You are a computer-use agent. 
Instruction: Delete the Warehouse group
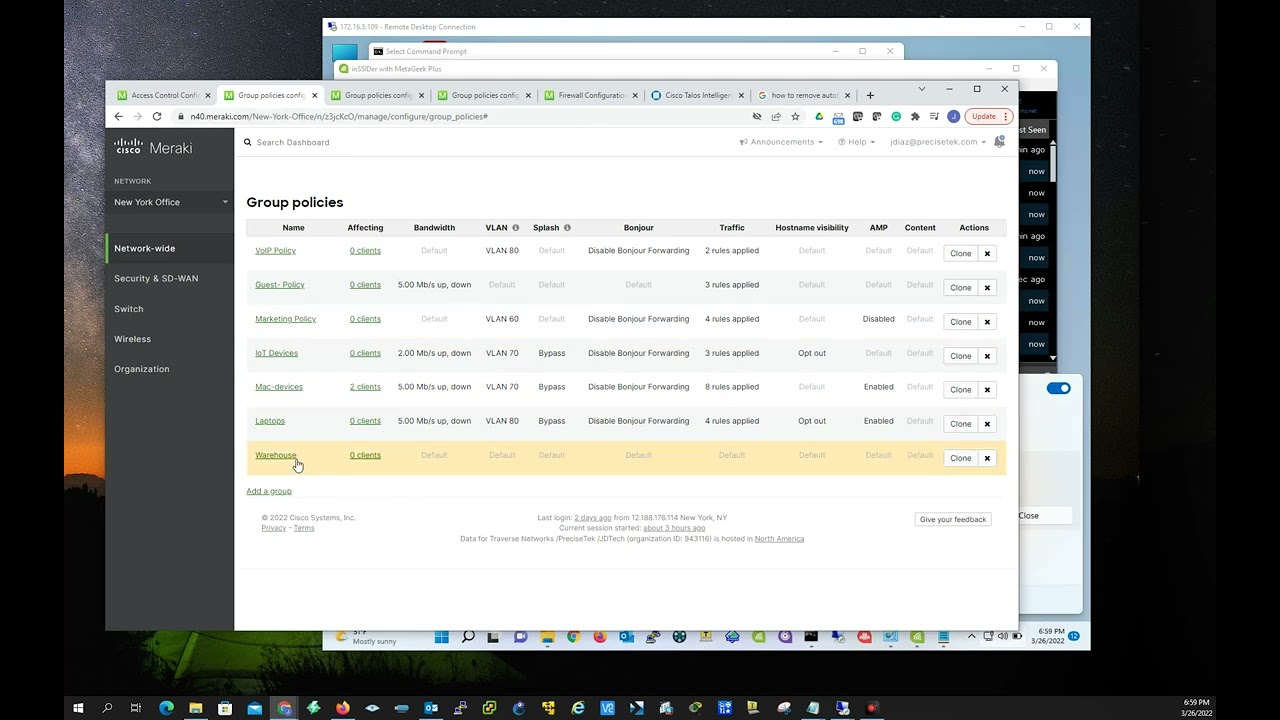point(987,458)
